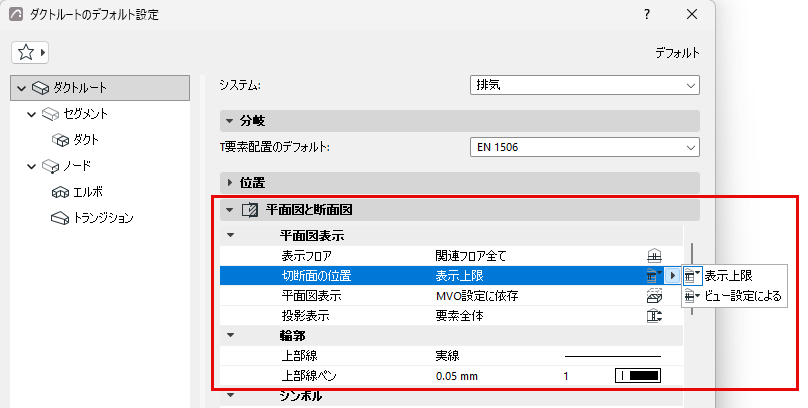
Task: Click the ダクト icon in tree
Action: pyautogui.click(x=60, y=140)
